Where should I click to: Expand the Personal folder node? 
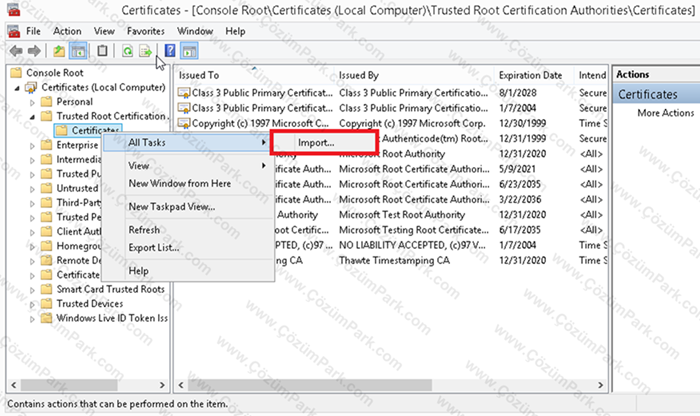click(x=32, y=102)
